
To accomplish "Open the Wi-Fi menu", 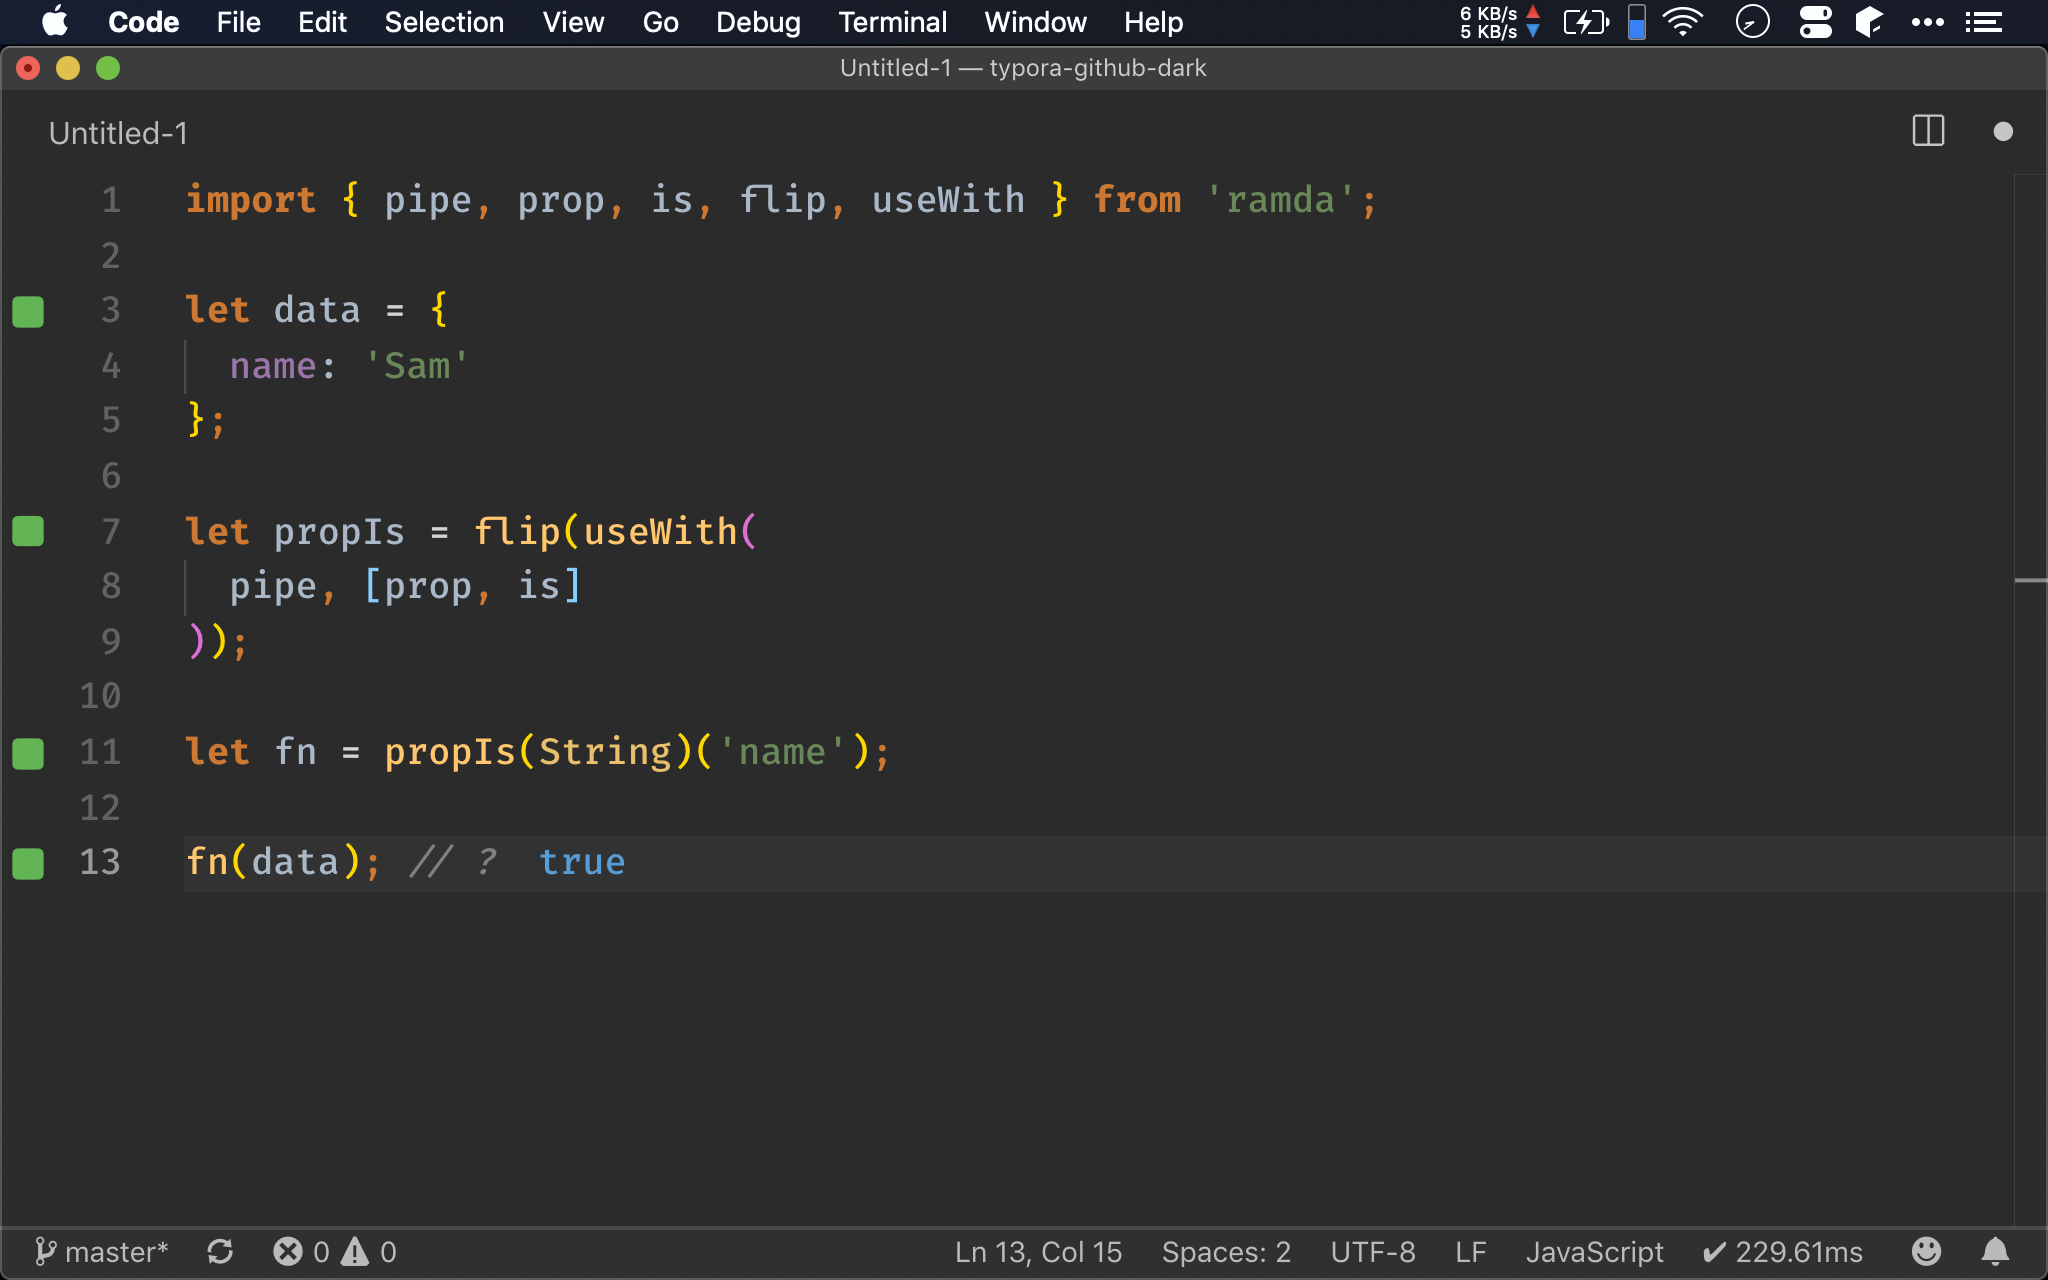I will (1684, 22).
